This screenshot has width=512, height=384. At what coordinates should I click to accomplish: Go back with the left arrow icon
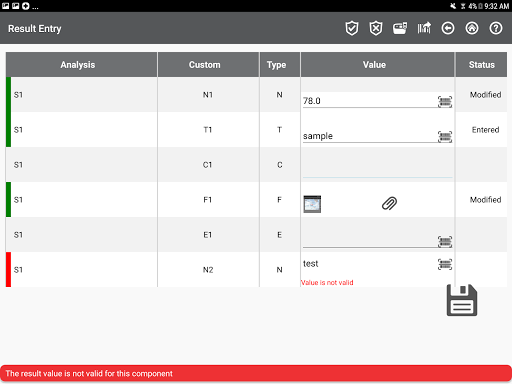tap(448, 28)
